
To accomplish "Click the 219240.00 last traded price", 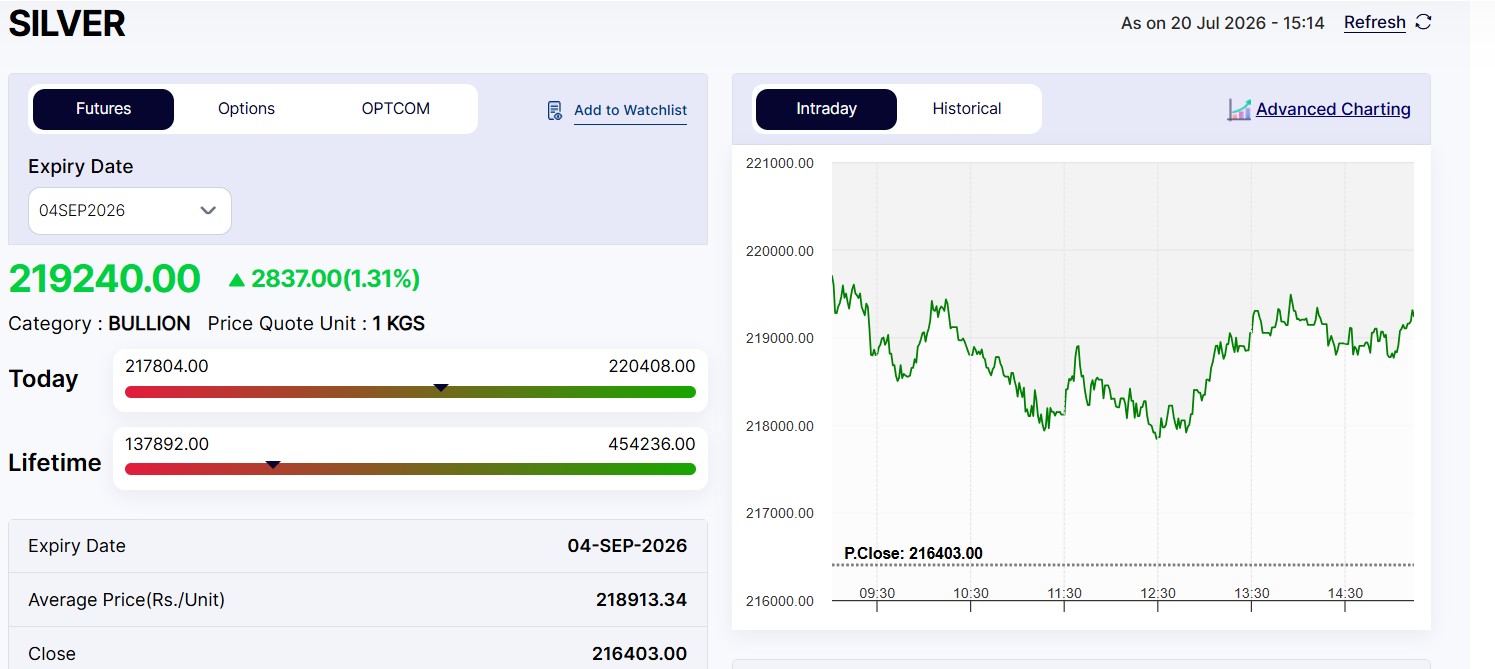I will click(104, 279).
